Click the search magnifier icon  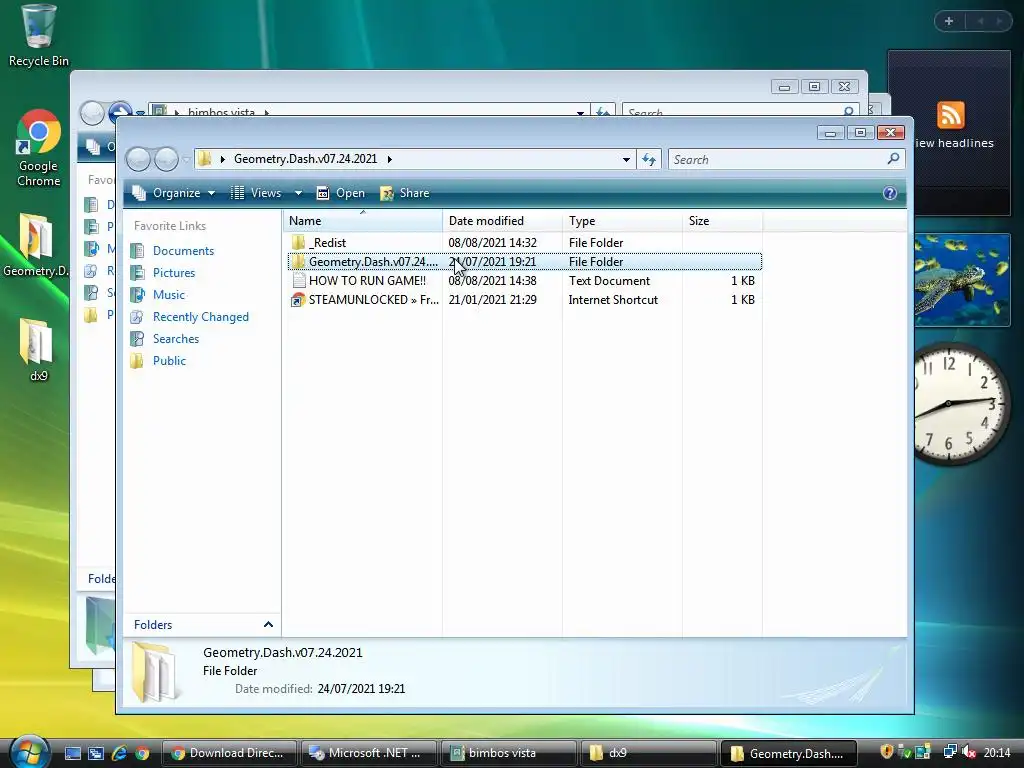click(893, 159)
